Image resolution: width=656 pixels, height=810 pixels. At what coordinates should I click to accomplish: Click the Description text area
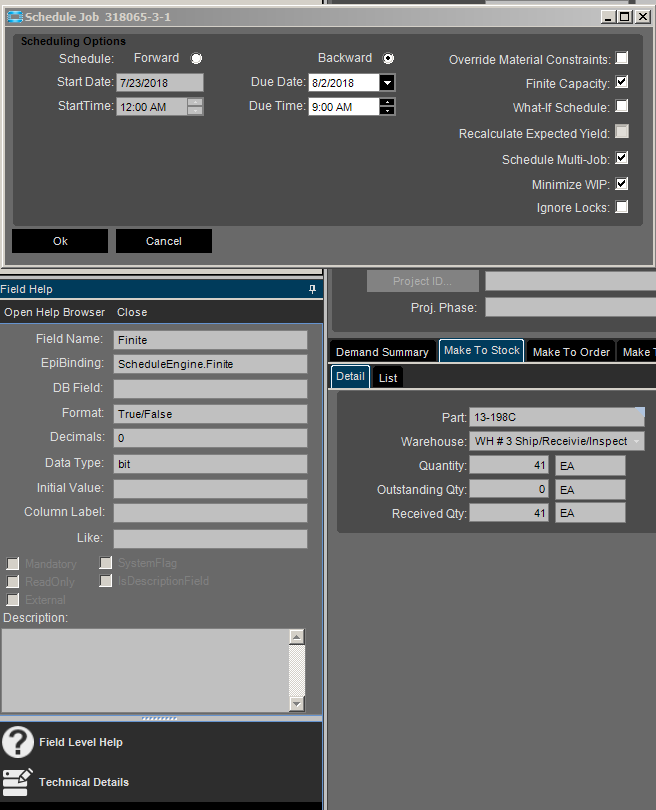click(x=145, y=671)
